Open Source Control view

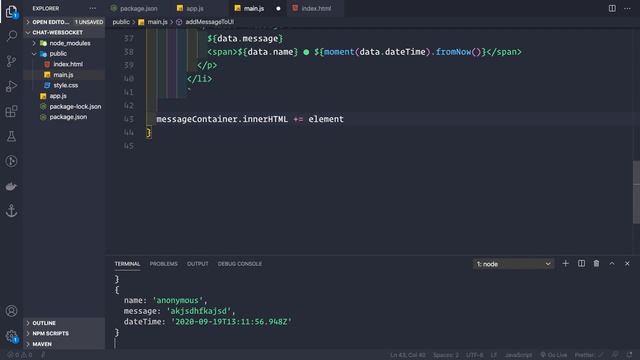click(11, 61)
